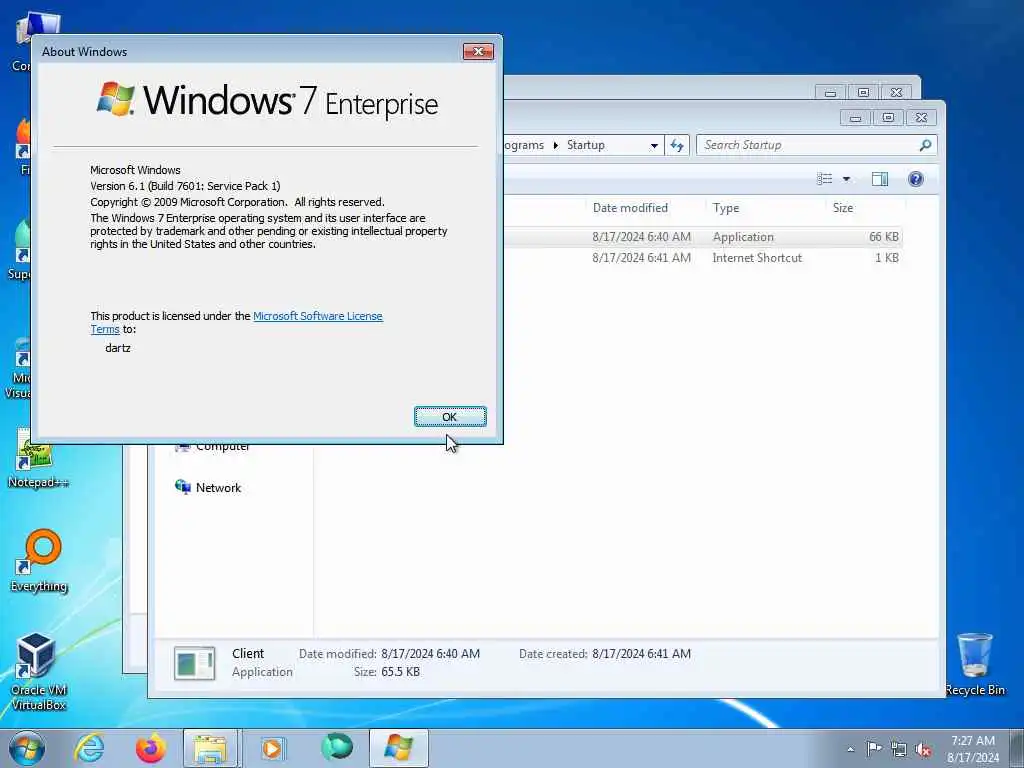Switch to the About Windows taskbar button
This screenshot has width=1024, height=768.
point(398,748)
